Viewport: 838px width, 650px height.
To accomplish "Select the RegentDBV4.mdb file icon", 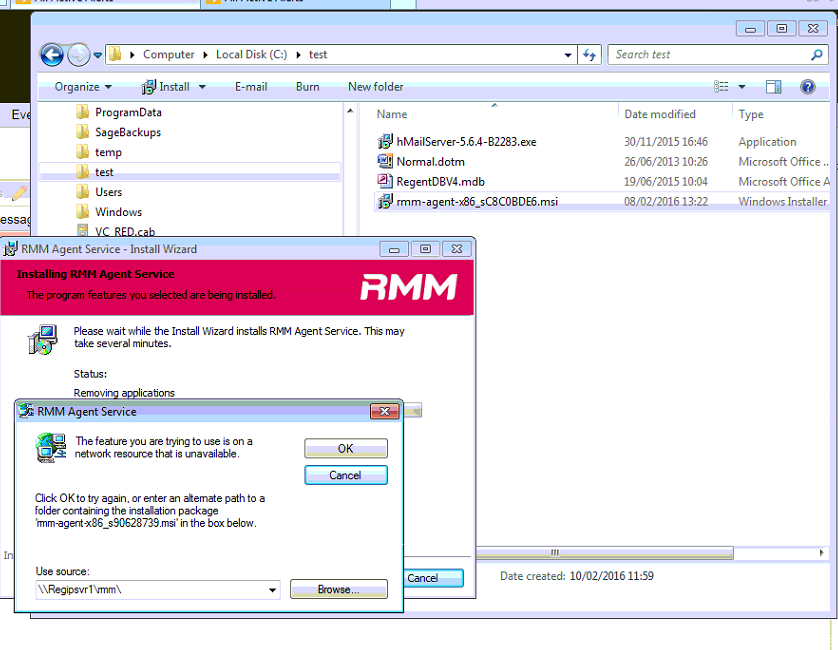I will click(385, 182).
